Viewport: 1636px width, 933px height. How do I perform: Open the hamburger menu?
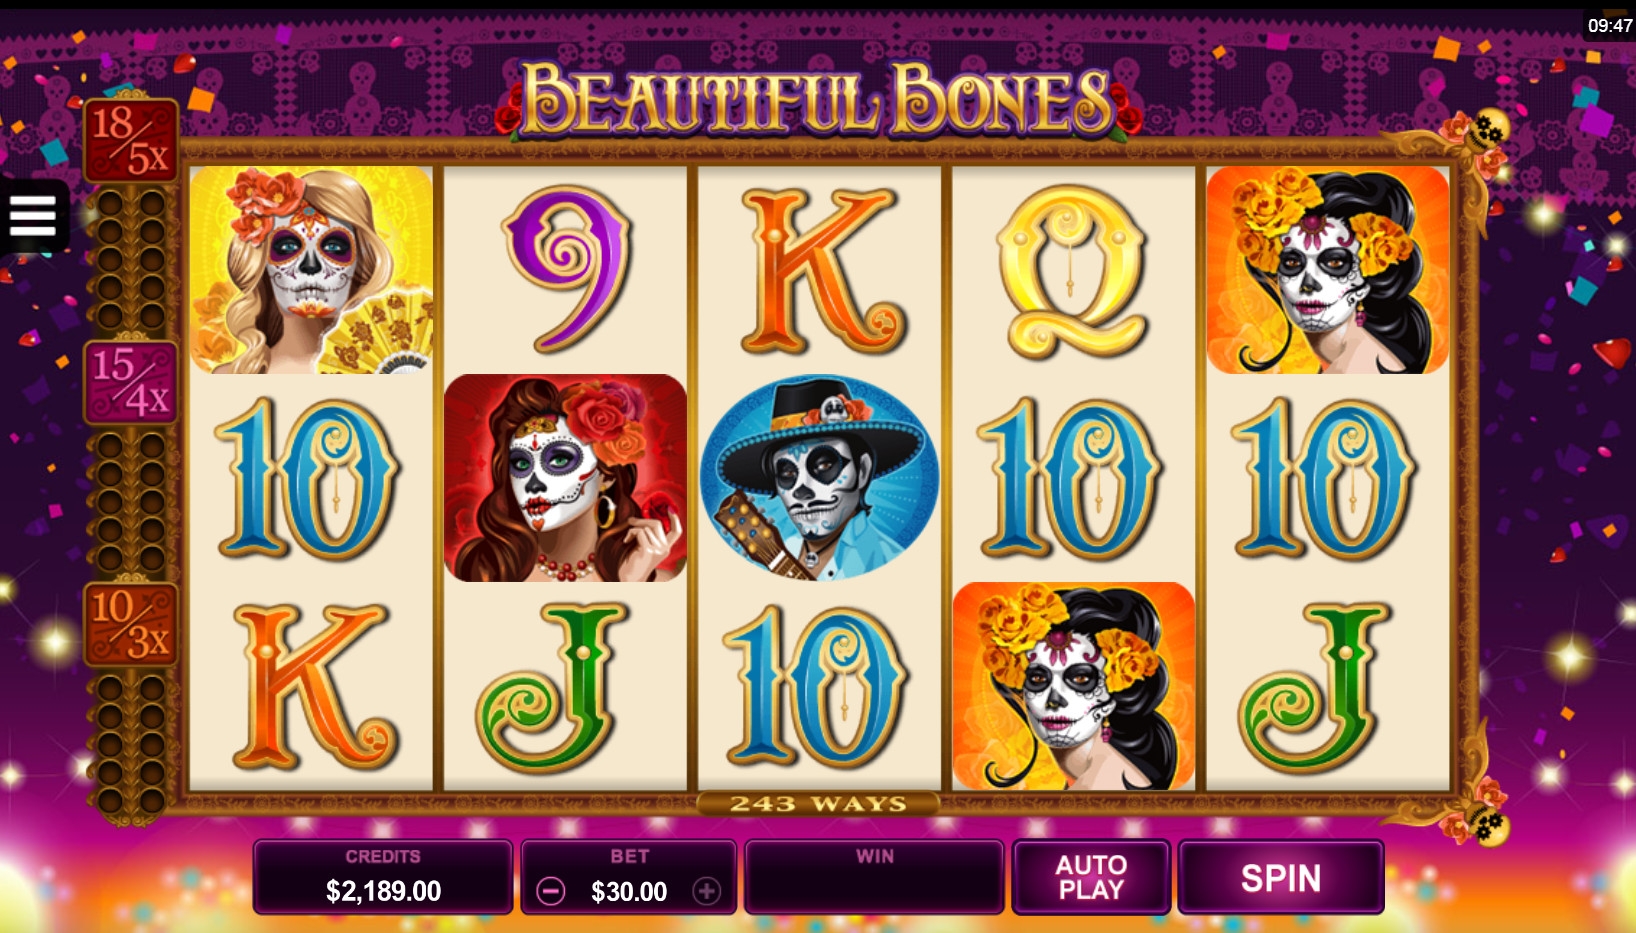(x=33, y=215)
